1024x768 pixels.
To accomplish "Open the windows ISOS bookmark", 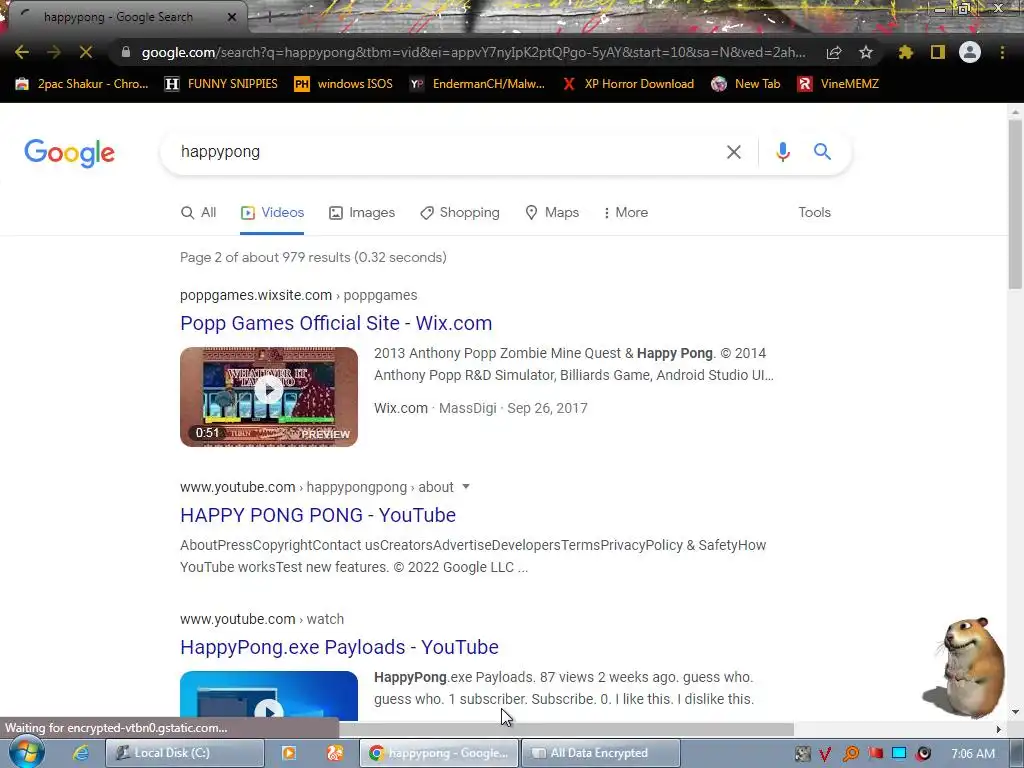I will (344, 84).
